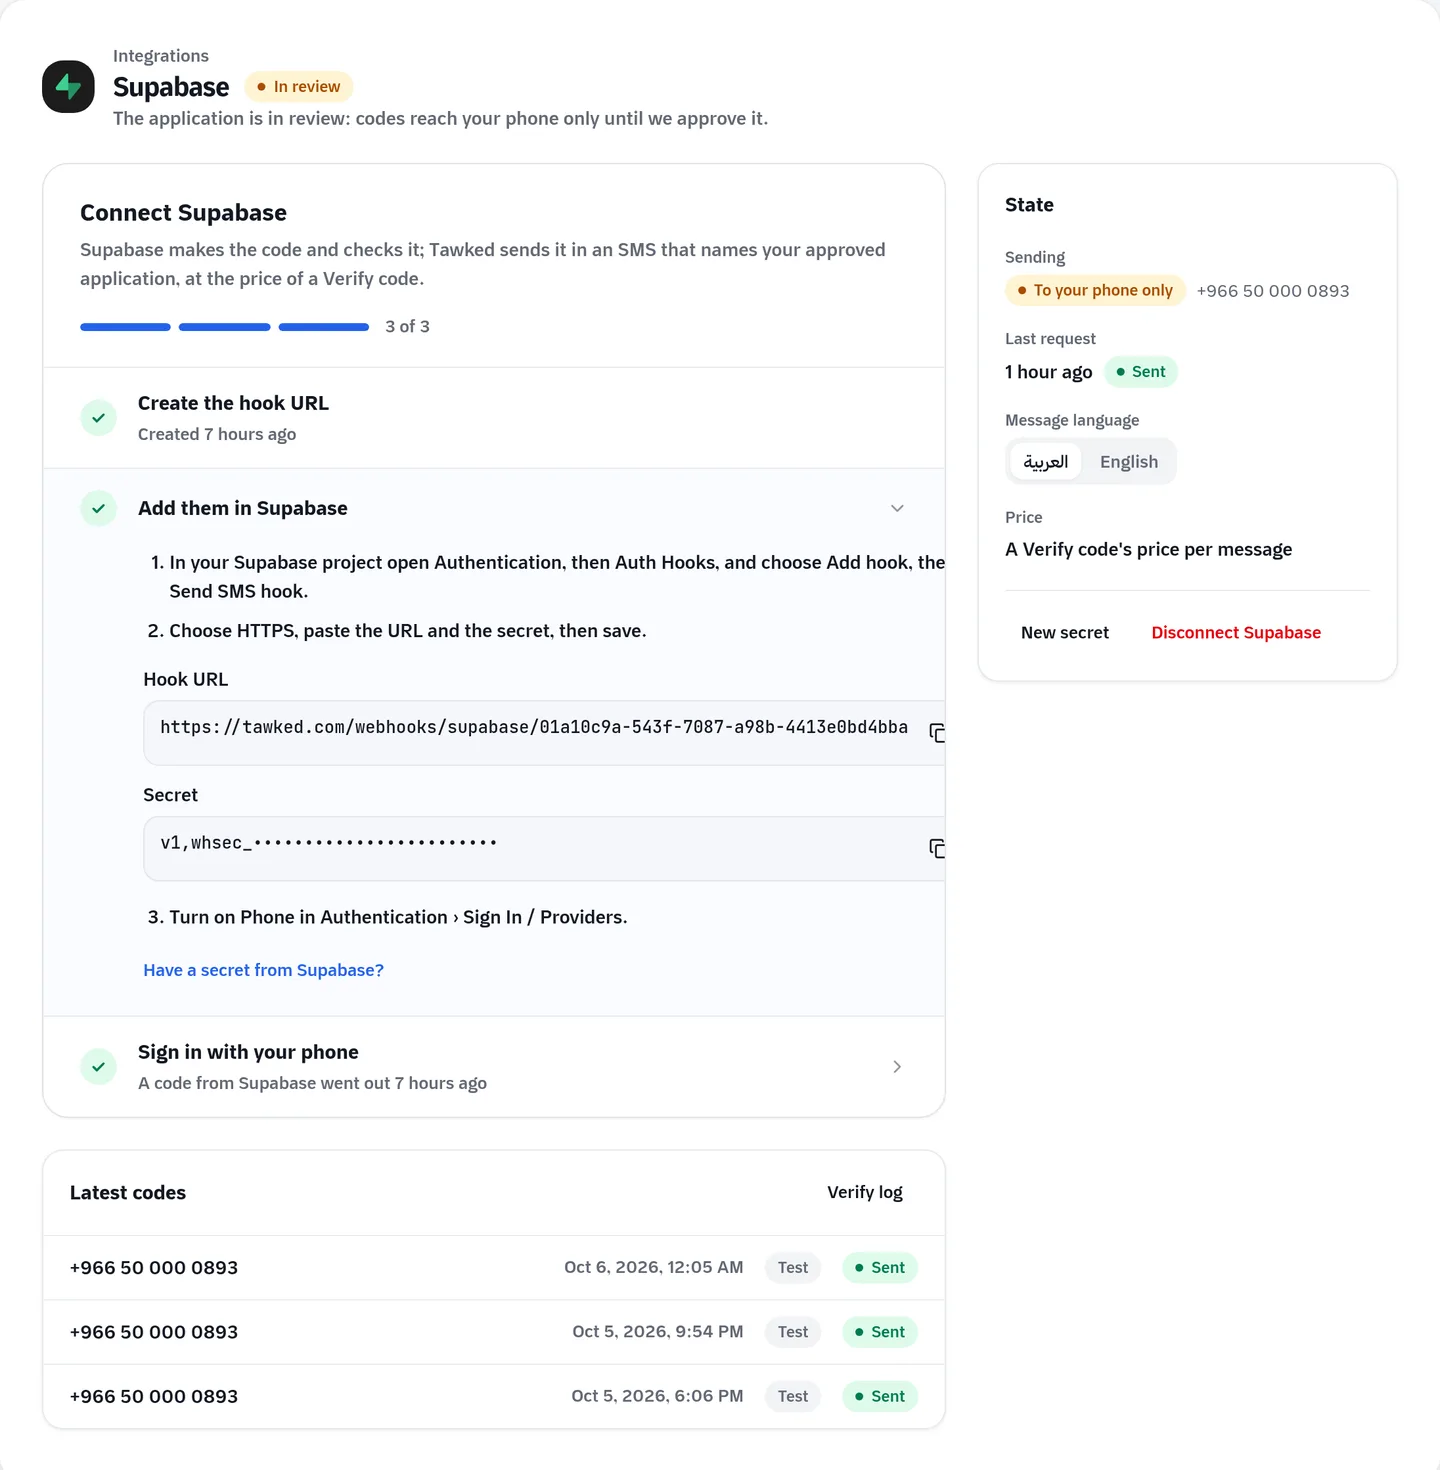Click the green check beside Add them in Supabase
This screenshot has width=1440, height=1470.
[98, 509]
